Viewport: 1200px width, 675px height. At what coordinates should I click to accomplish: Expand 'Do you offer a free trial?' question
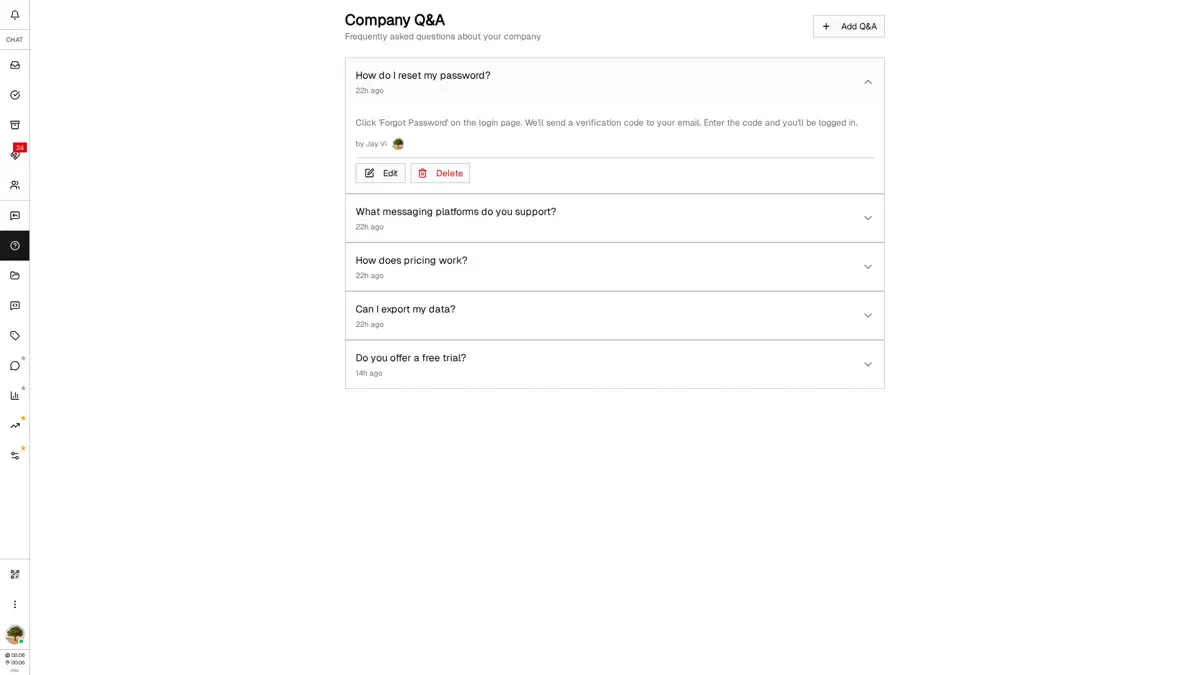pyautogui.click(x=867, y=365)
